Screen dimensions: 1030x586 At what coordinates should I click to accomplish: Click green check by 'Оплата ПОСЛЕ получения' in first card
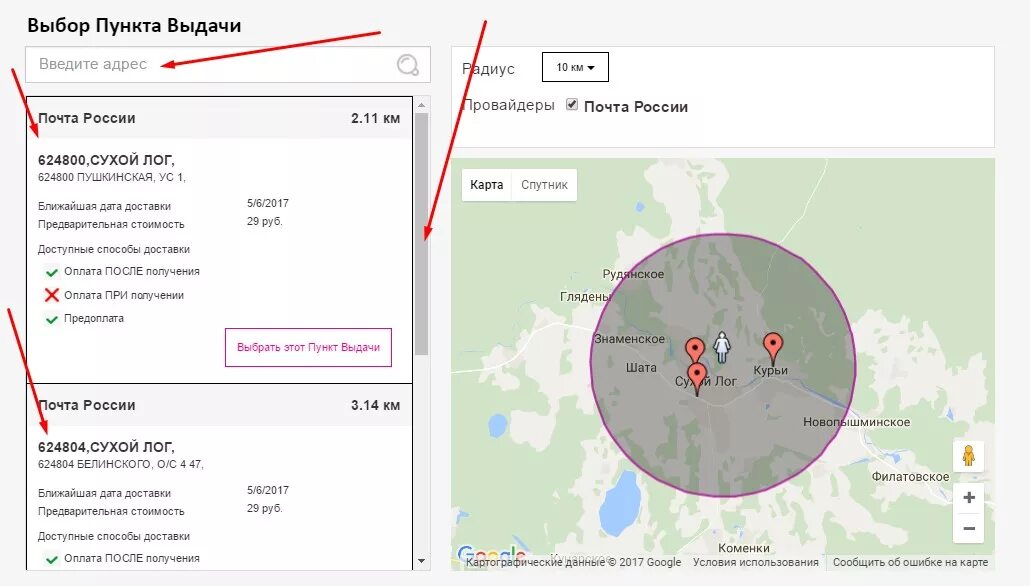click(52, 272)
